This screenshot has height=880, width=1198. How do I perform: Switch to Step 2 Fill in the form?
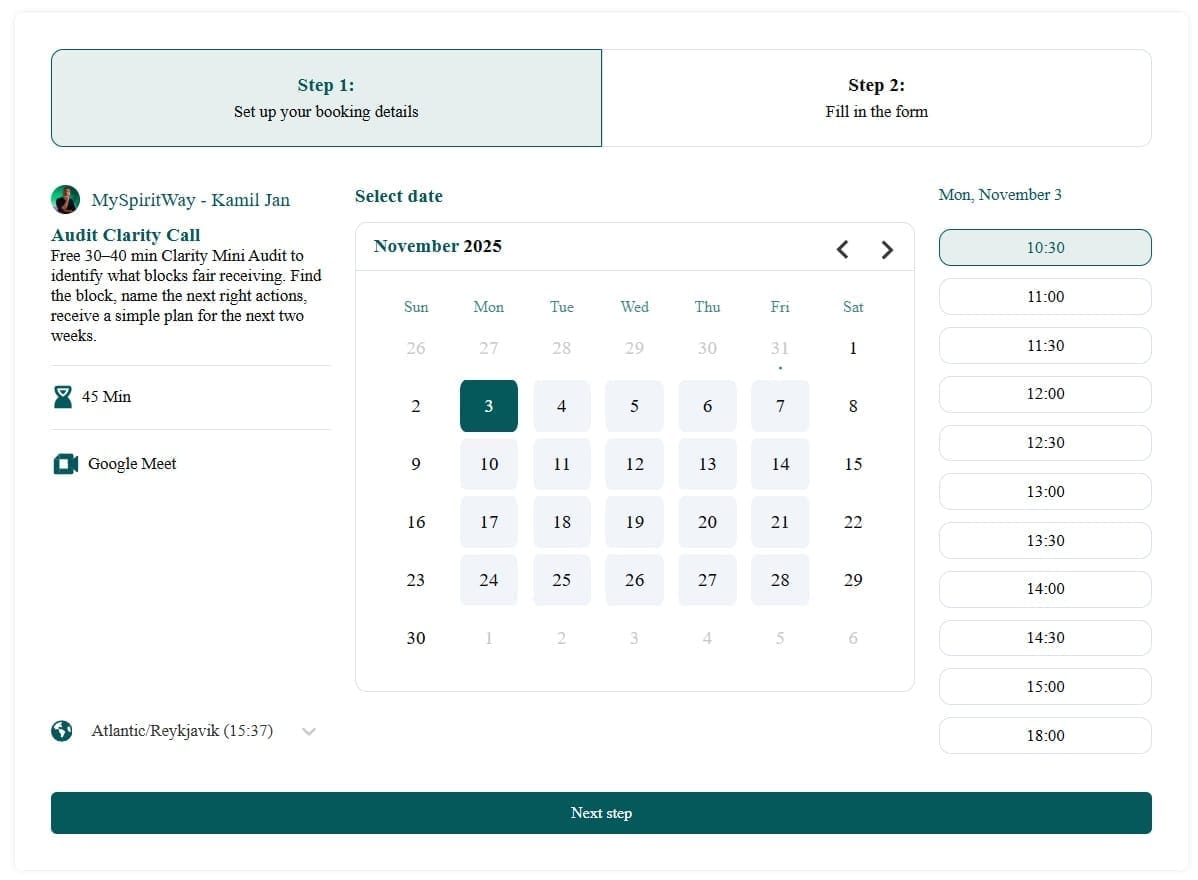(876, 98)
